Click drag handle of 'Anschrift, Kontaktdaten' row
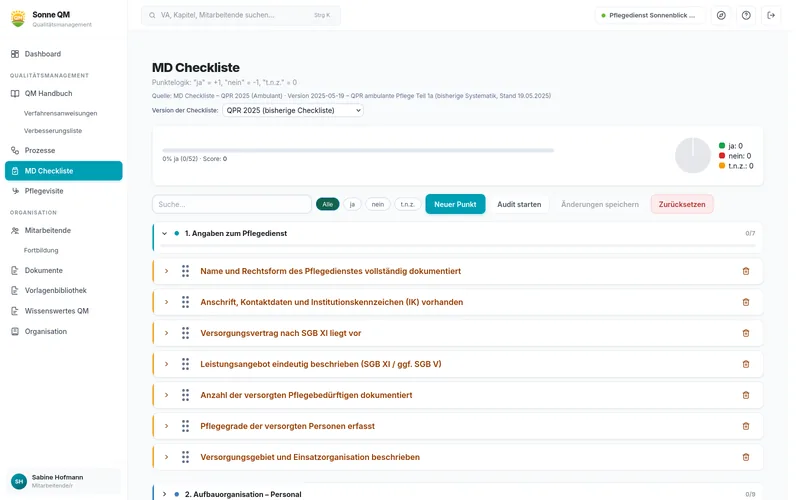 coord(185,302)
